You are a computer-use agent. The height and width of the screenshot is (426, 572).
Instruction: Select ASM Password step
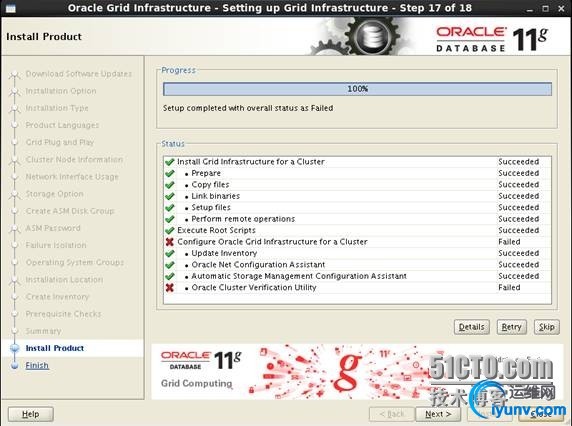53,228
